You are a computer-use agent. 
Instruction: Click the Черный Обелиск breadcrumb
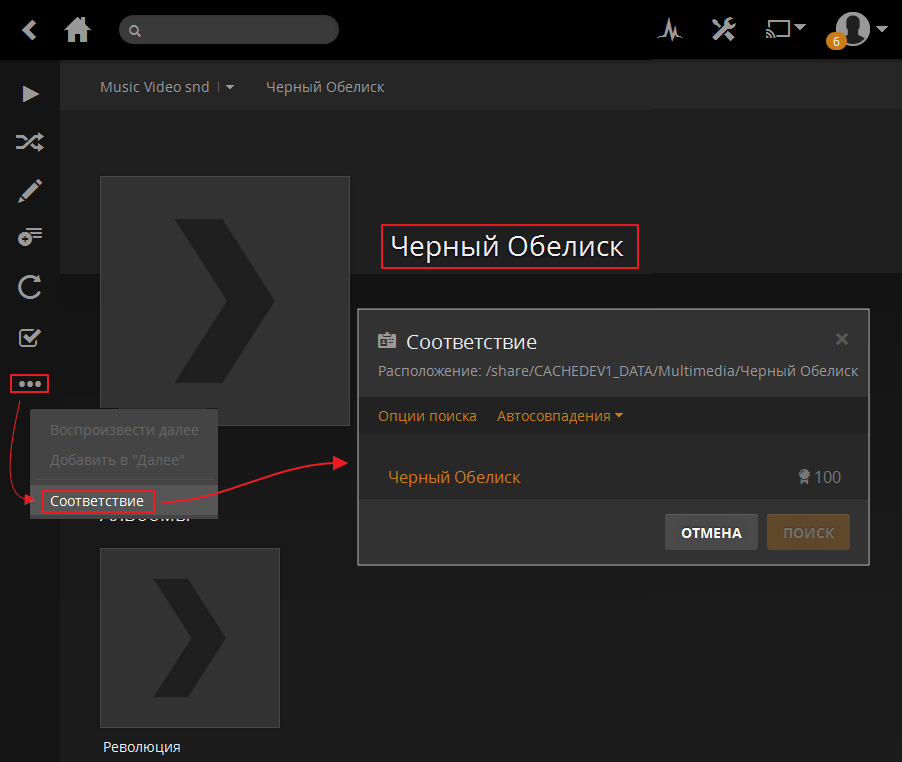(x=325, y=87)
